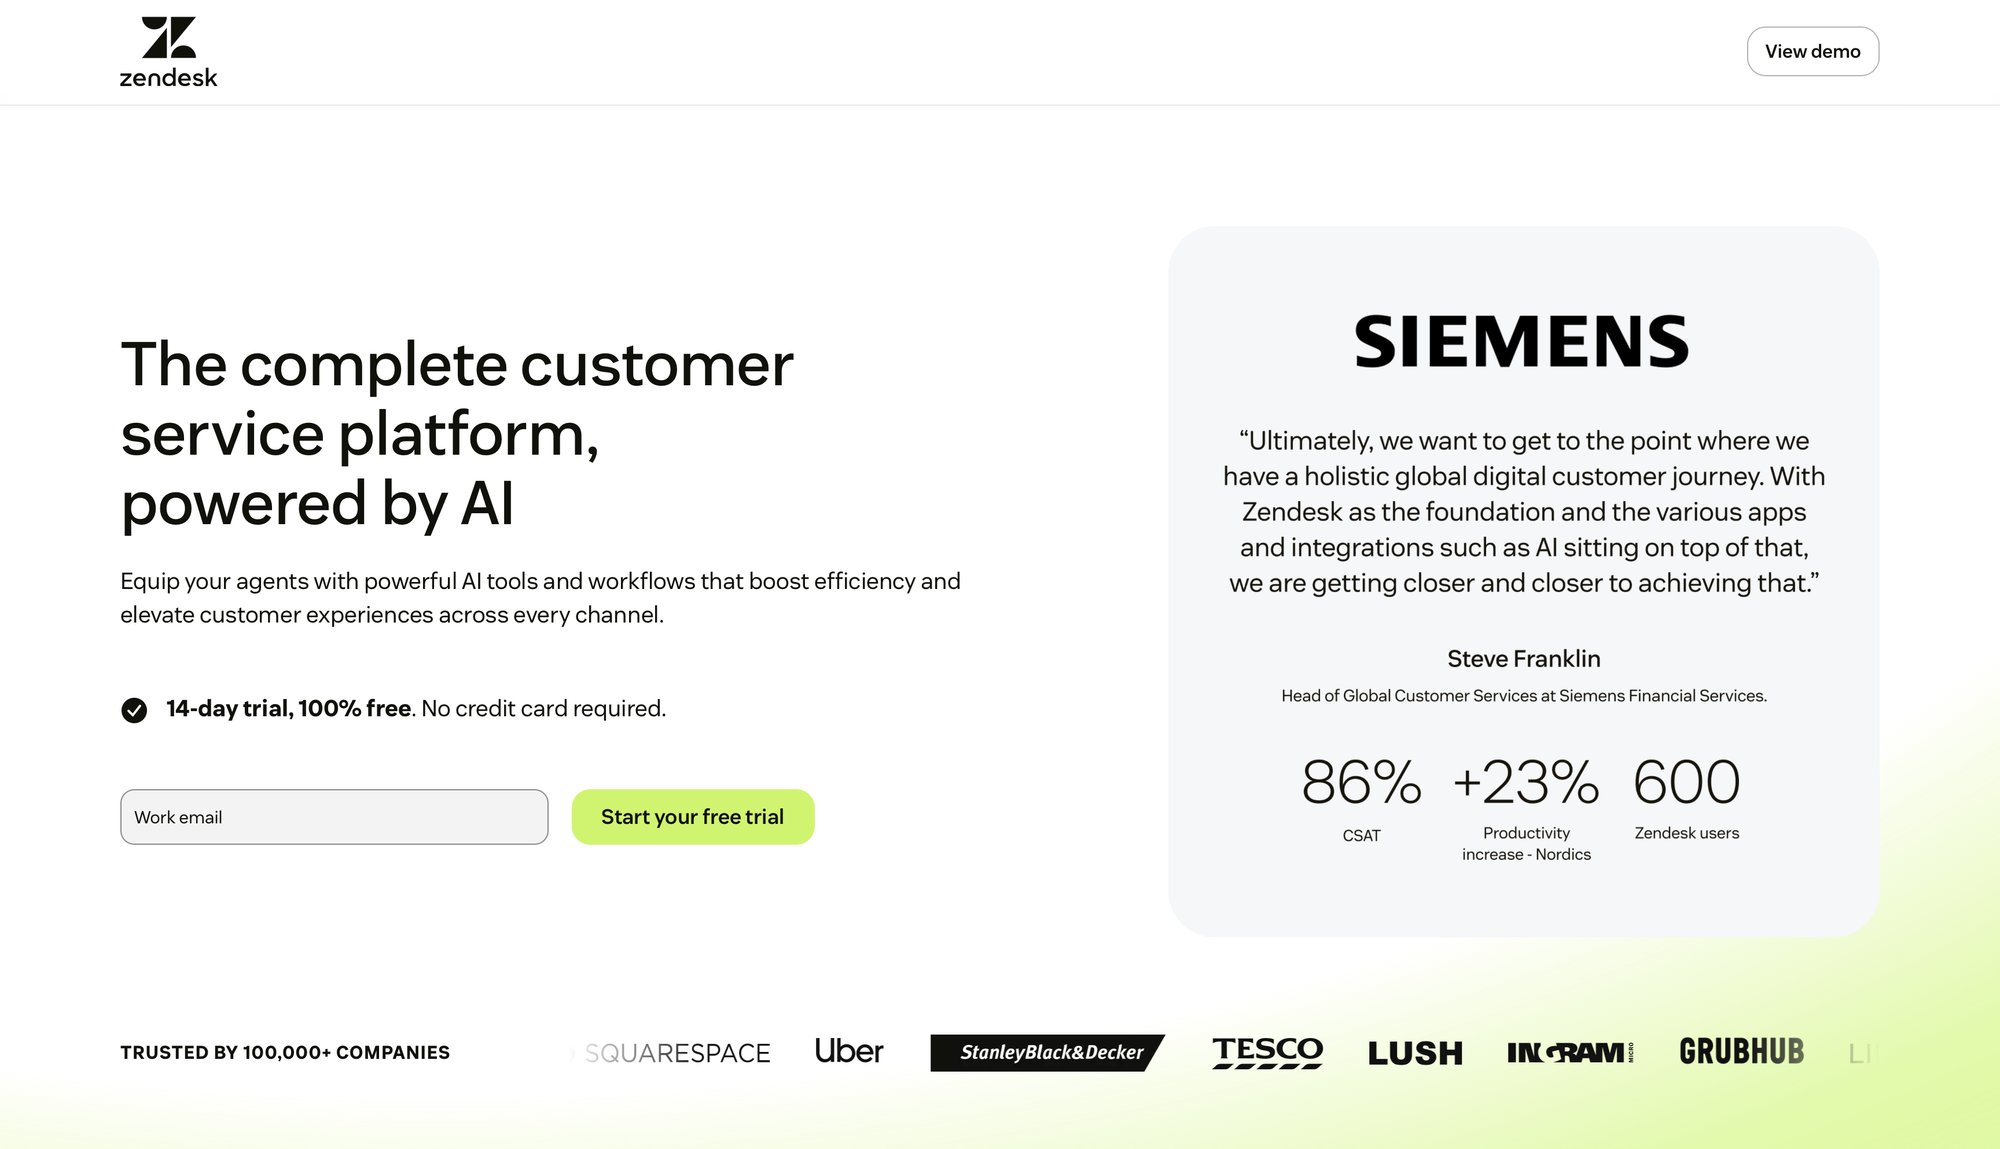Click Steve Franklin's name
Viewport: 2000px width, 1149px height.
click(1524, 658)
